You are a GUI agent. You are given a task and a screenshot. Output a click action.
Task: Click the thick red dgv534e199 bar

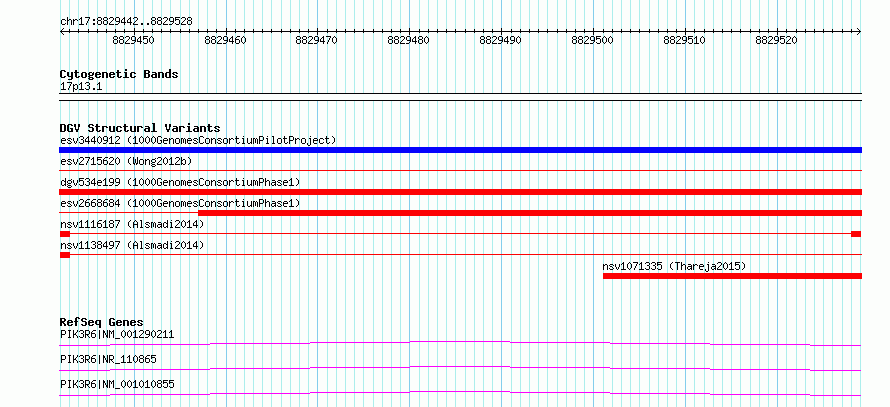coord(460,192)
